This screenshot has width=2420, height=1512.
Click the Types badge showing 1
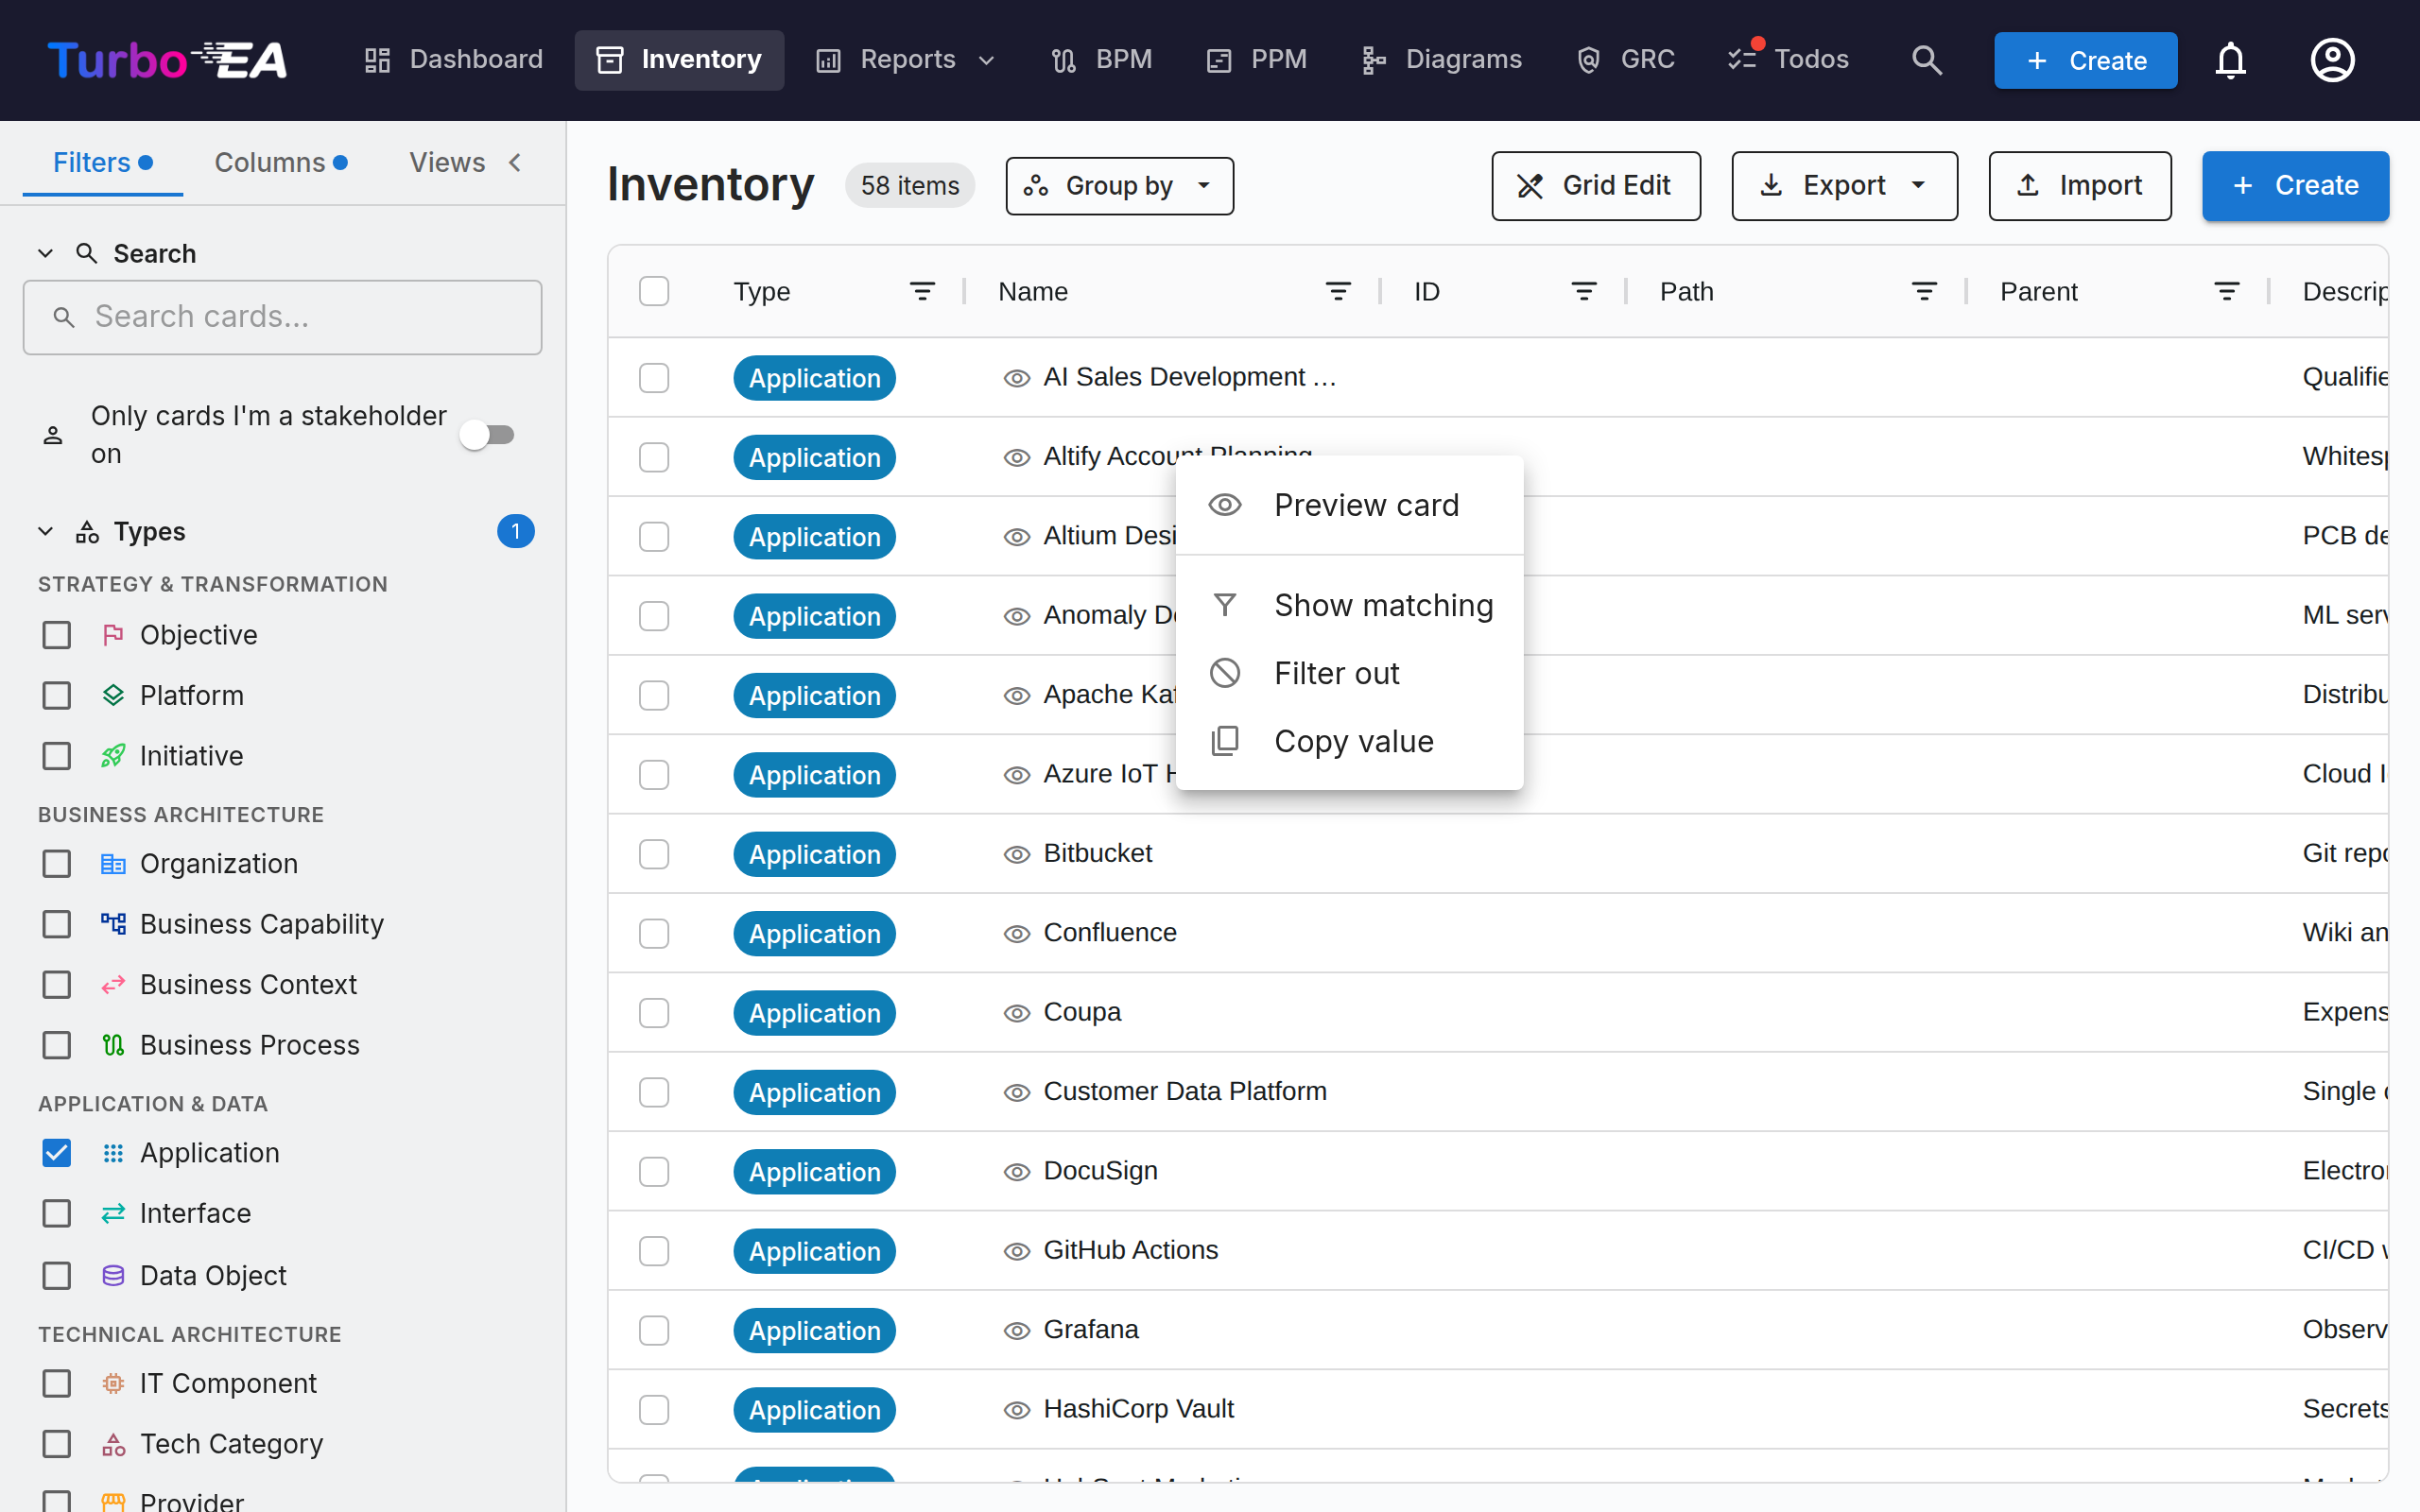(x=515, y=531)
